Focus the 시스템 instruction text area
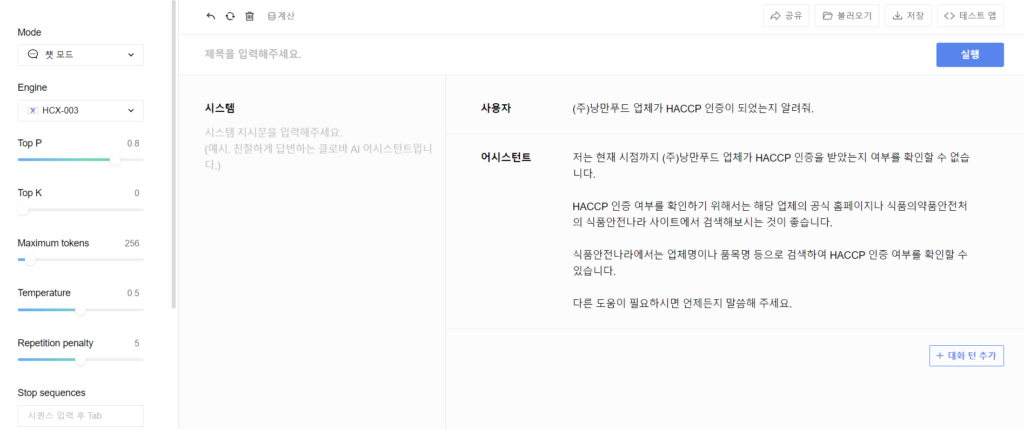The height and width of the screenshot is (429, 1024). 318,148
